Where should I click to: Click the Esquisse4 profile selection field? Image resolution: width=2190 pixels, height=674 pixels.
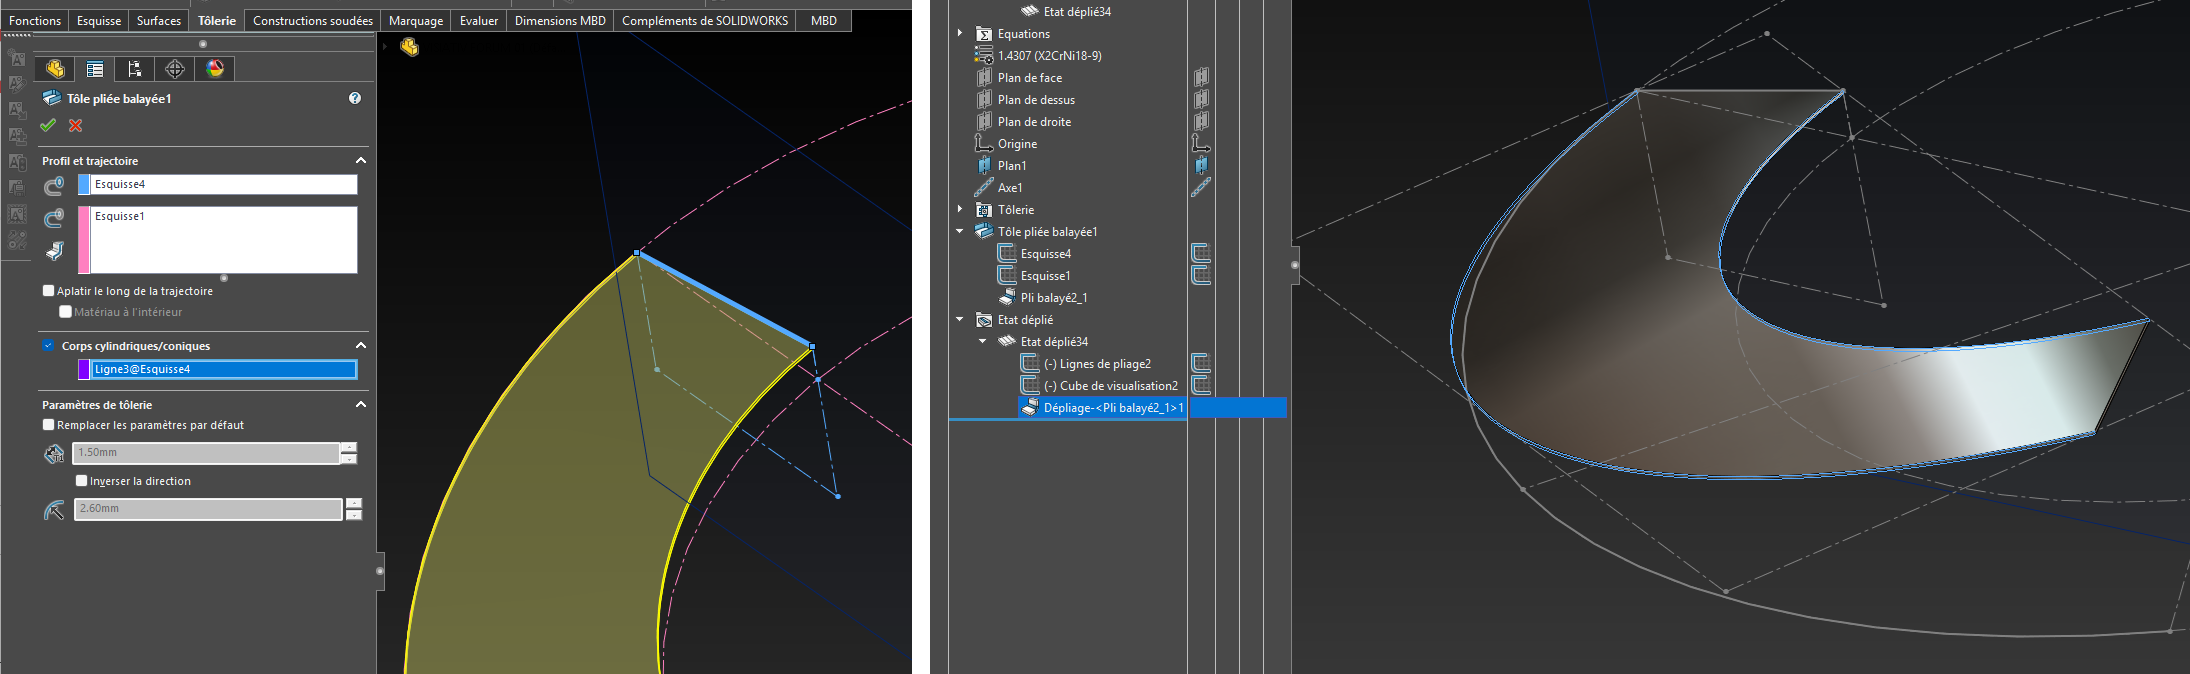point(223,184)
